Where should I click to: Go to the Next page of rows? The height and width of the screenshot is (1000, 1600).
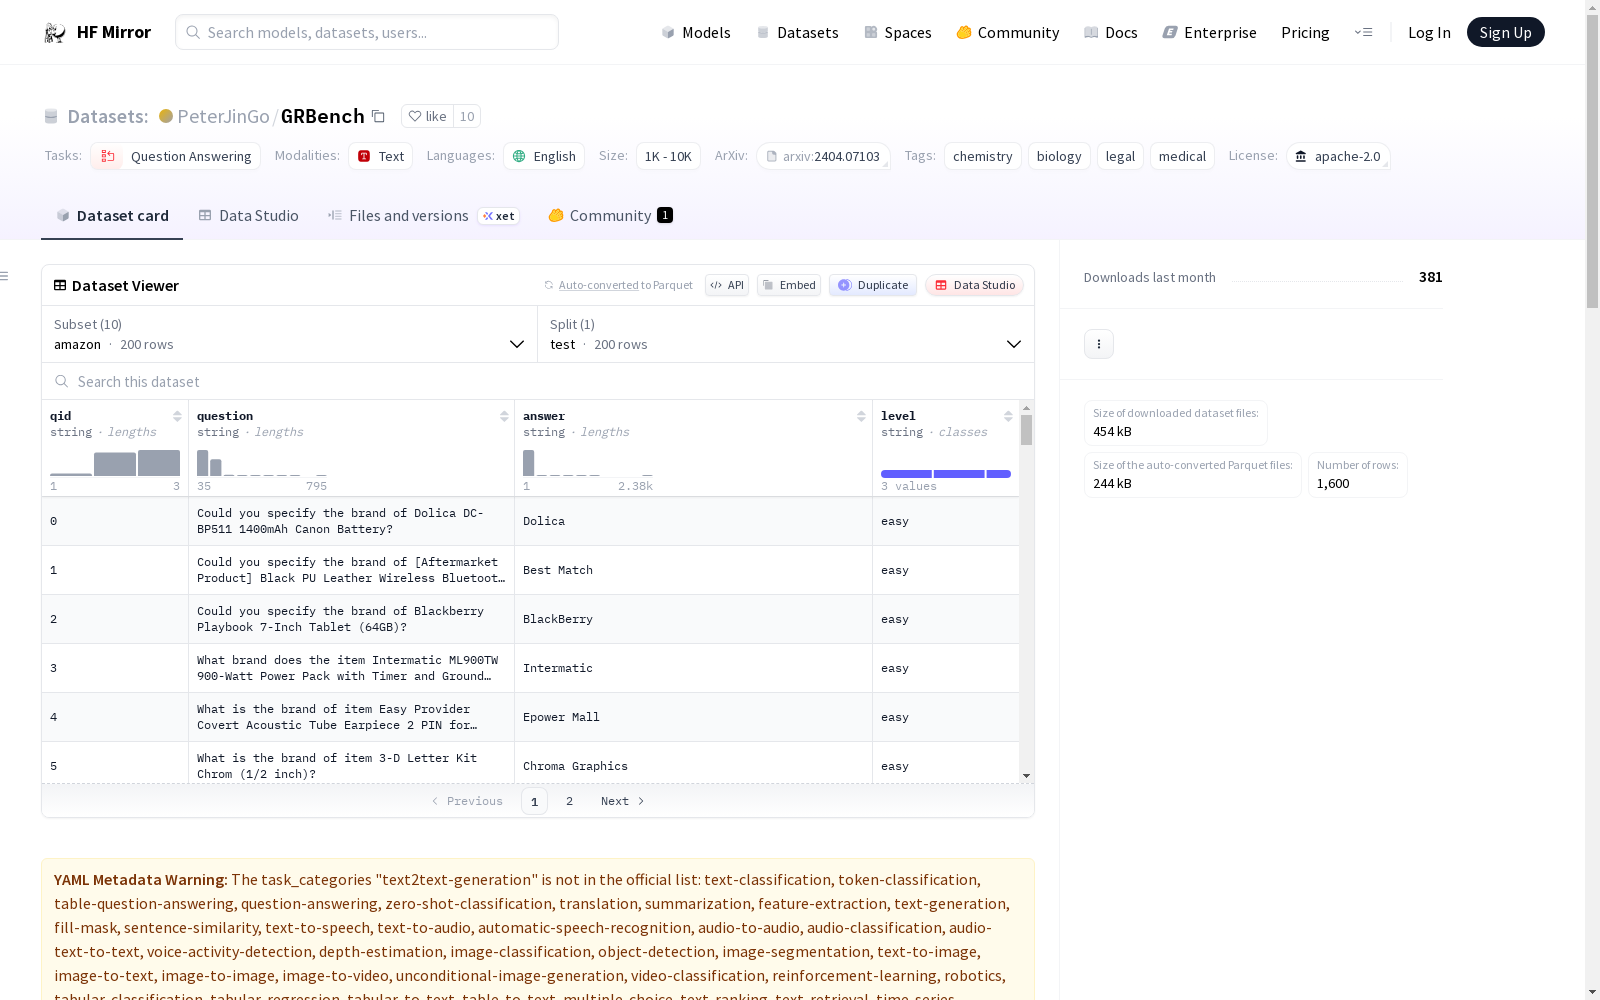[623, 801]
